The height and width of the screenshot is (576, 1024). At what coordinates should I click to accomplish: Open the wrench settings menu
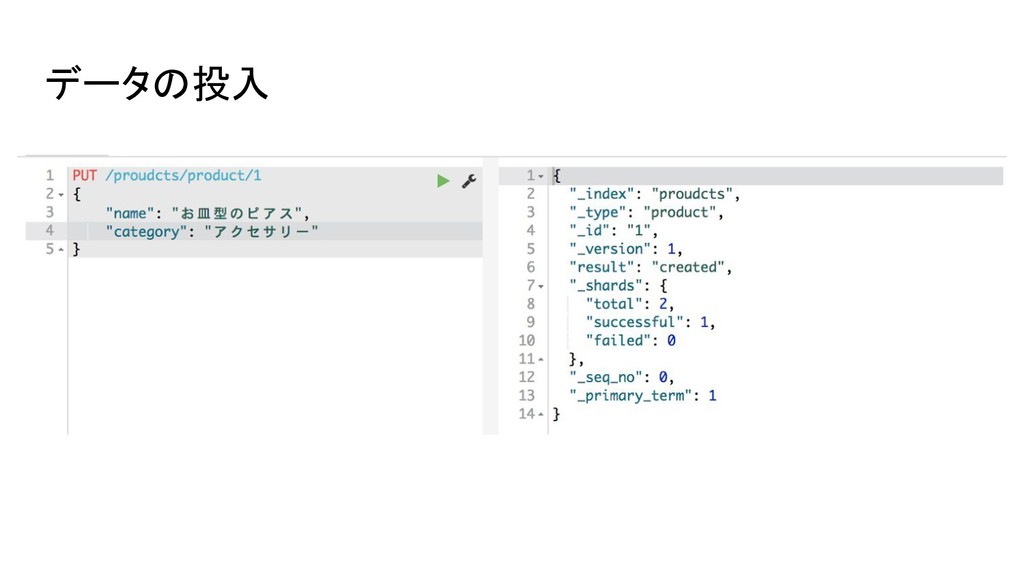[469, 181]
